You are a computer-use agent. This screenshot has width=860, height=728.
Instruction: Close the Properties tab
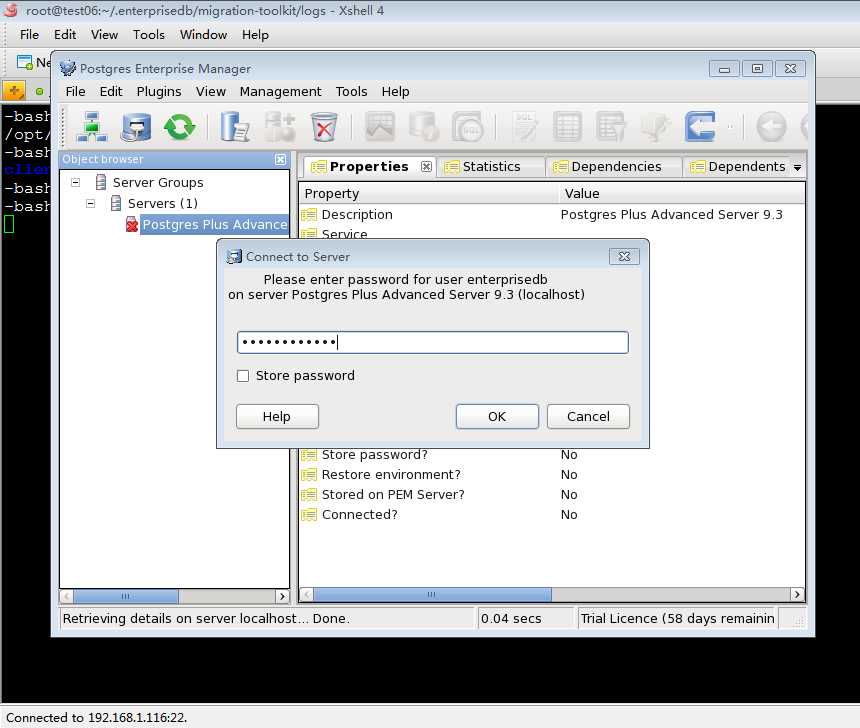tap(426, 166)
